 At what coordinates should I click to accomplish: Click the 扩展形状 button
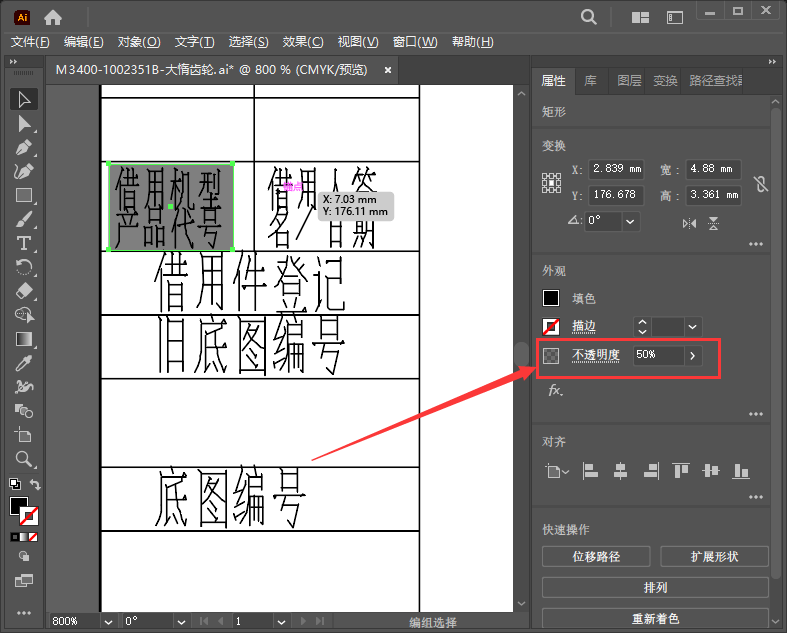pos(715,556)
